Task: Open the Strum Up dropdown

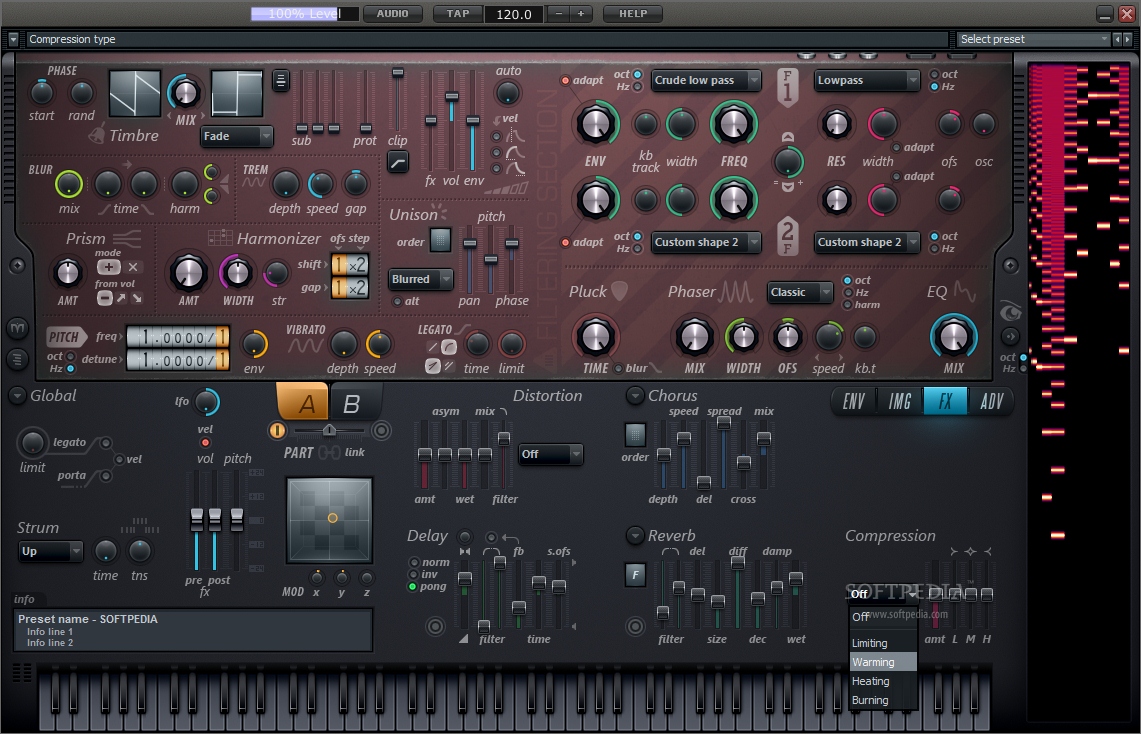Action: pyautogui.click(x=51, y=551)
